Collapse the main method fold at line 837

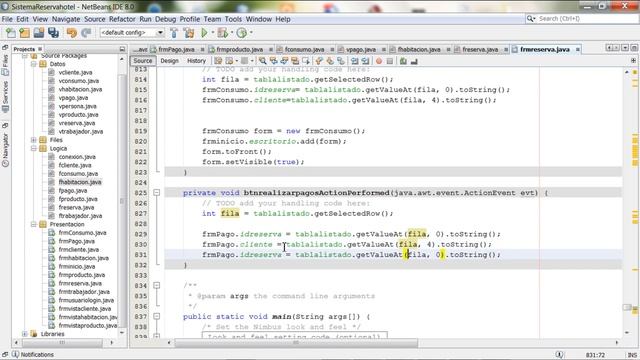pyautogui.click(x=156, y=316)
